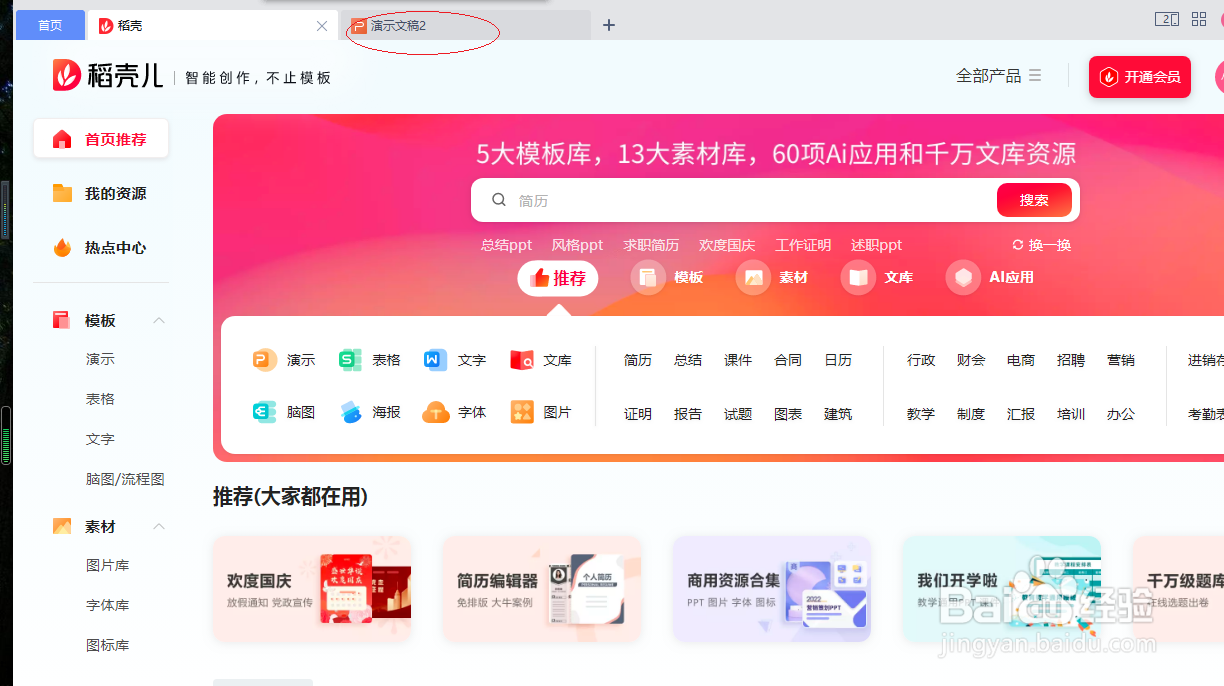Image resolution: width=1224 pixels, height=686 pixels.
Task: Select the 演示 presentation icon
Action: click(264, 359)
